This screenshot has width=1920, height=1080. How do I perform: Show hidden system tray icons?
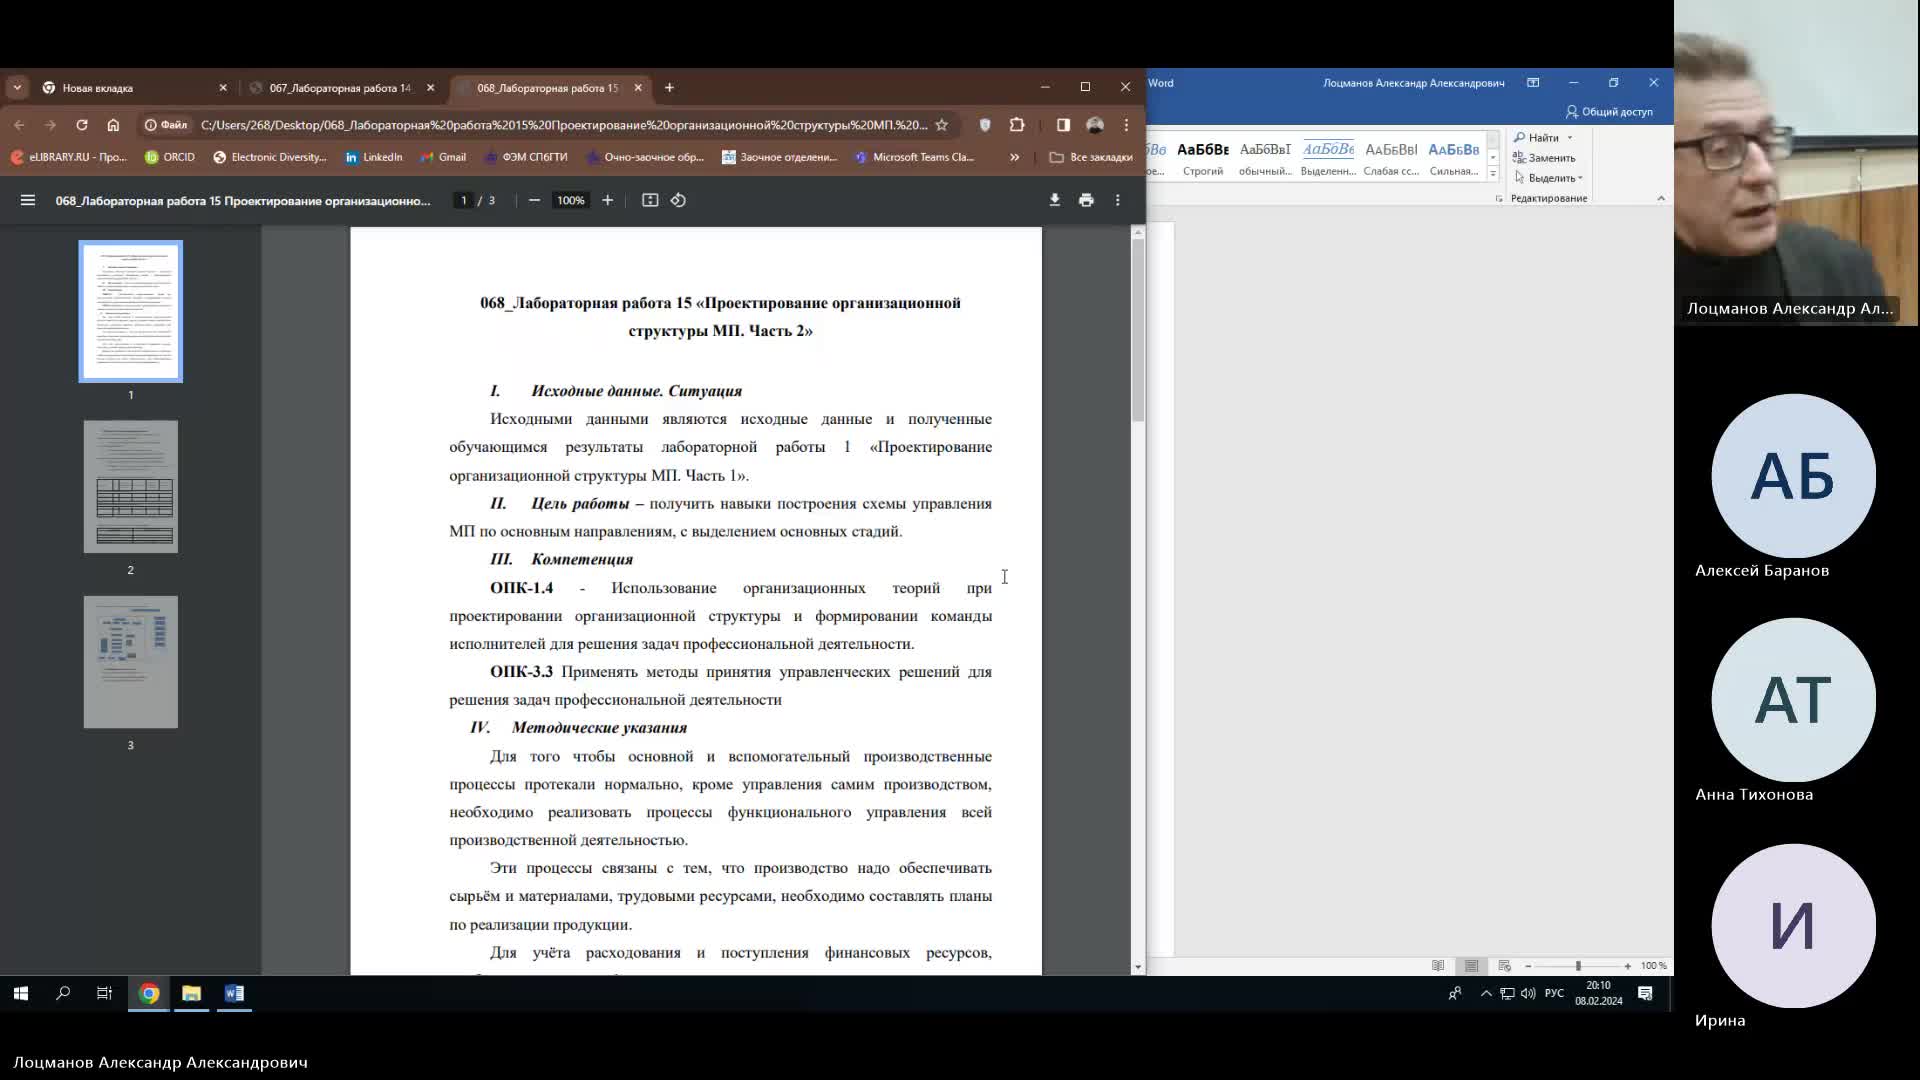[x=1486, y=993]
